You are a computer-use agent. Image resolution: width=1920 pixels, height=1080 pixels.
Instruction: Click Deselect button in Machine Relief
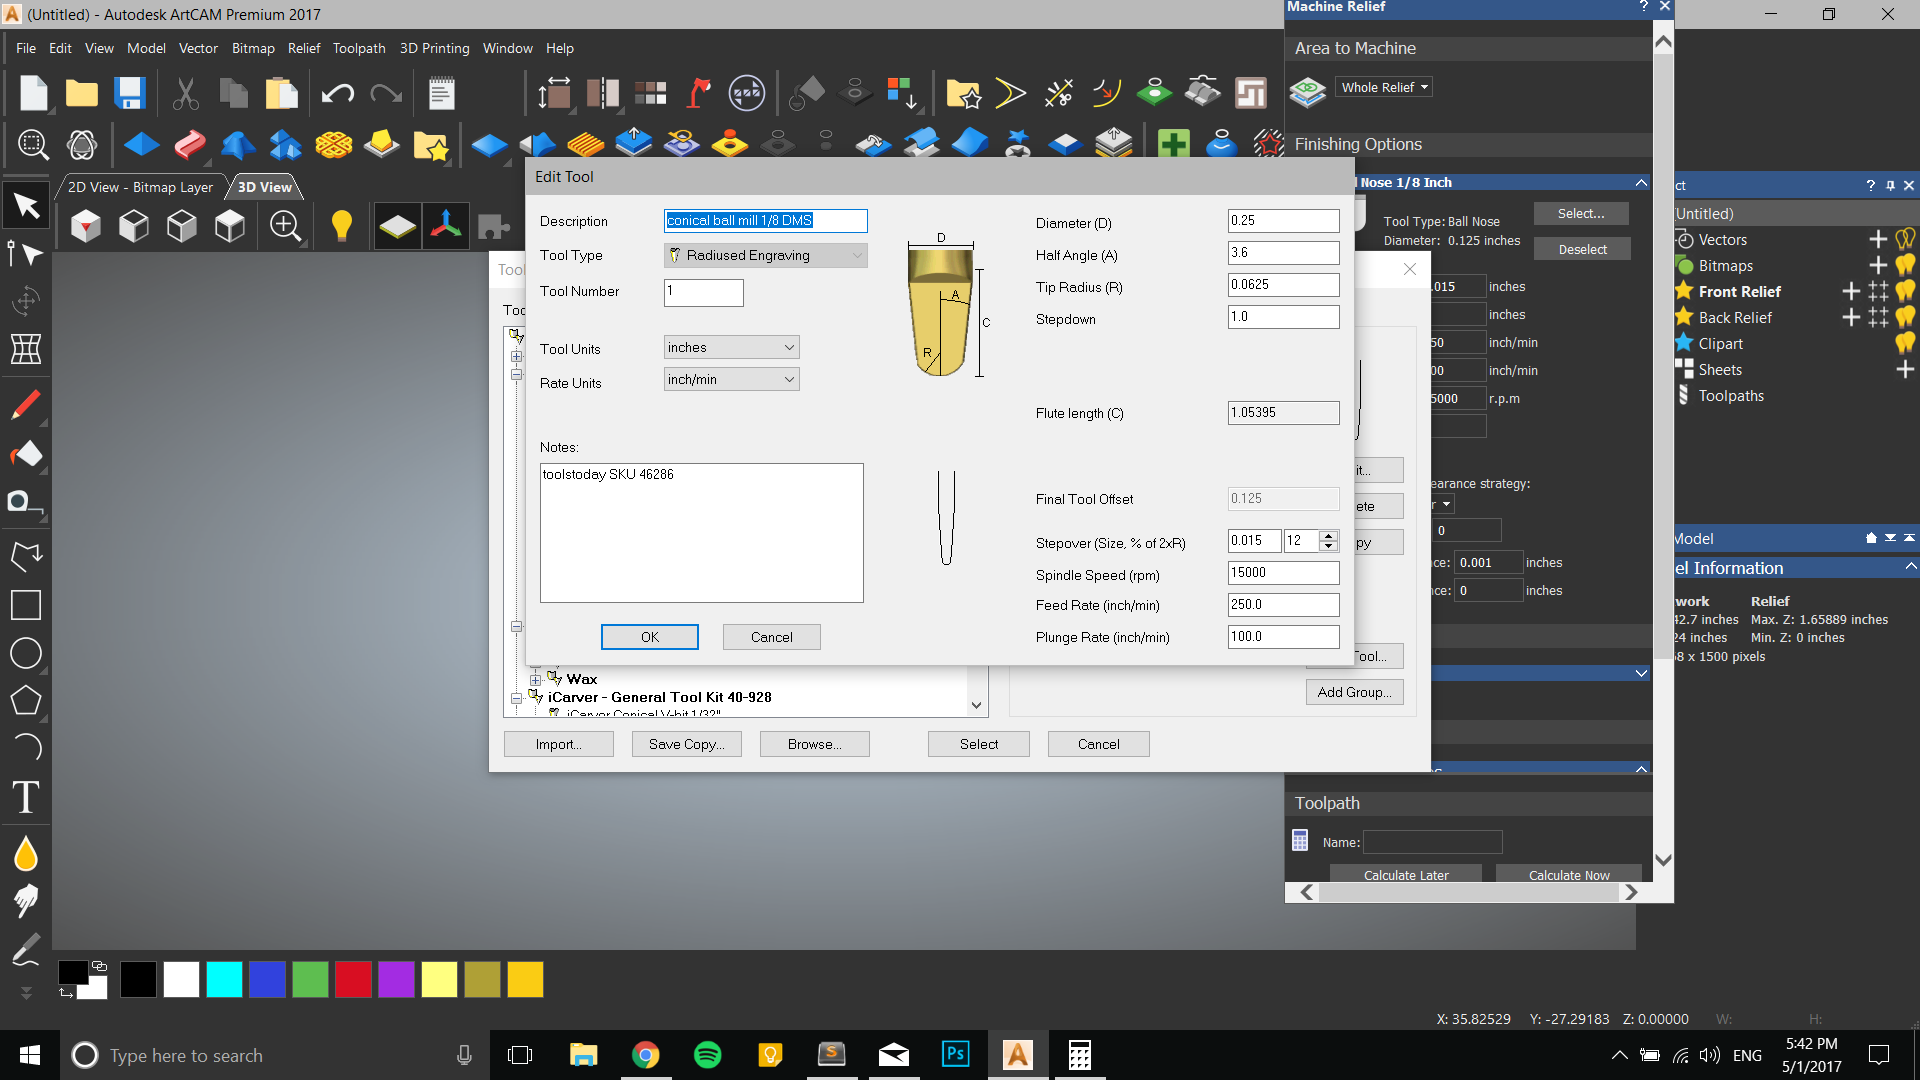pyautogui.click(x=1582, y=249)
